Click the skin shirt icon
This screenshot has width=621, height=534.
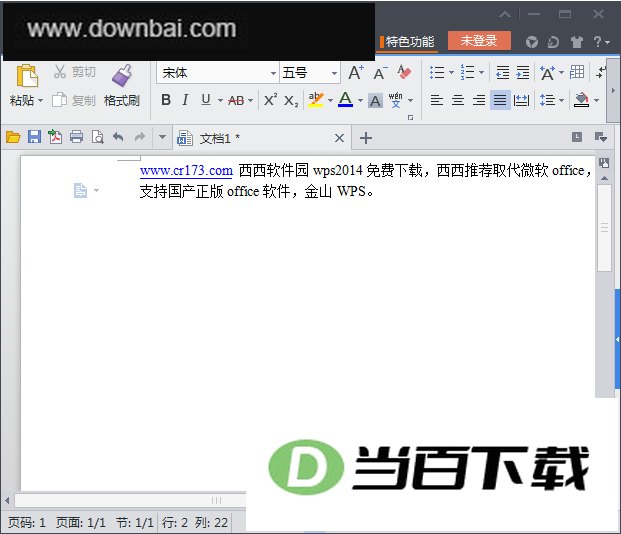tap(577, 42)
